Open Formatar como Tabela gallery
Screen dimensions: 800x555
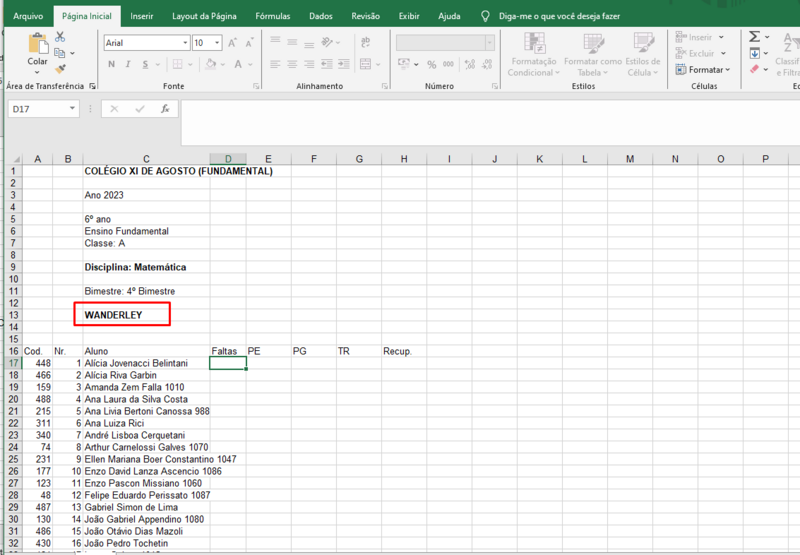tap(592, 55)
